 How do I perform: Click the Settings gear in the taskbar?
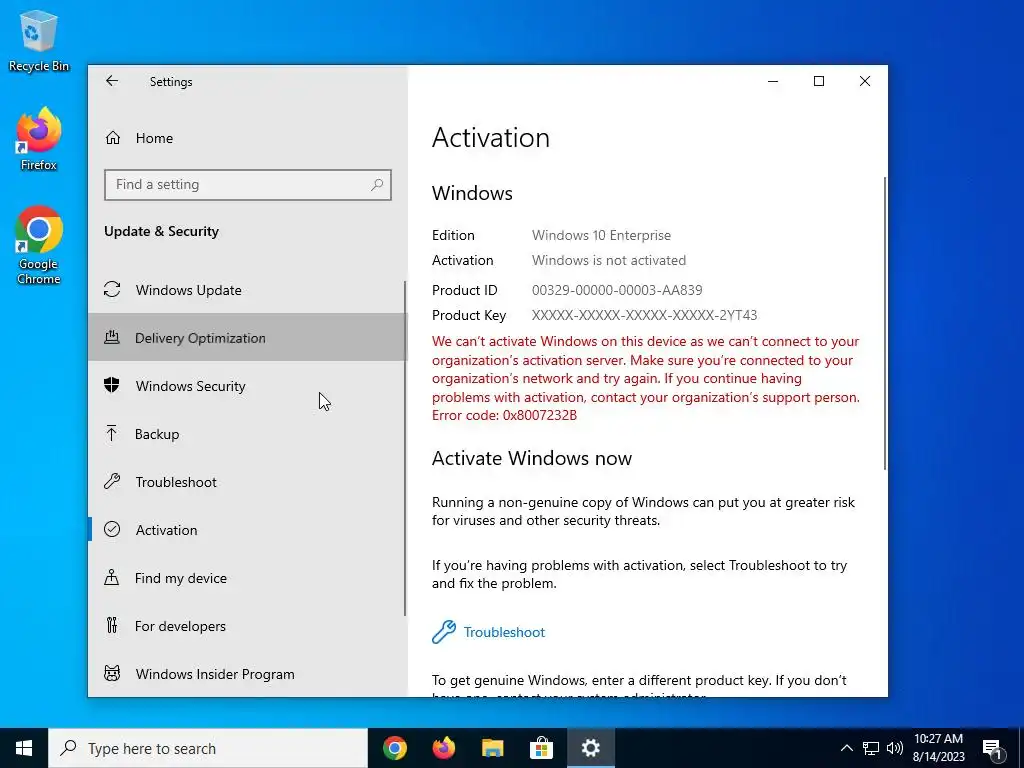pos(590,748)
